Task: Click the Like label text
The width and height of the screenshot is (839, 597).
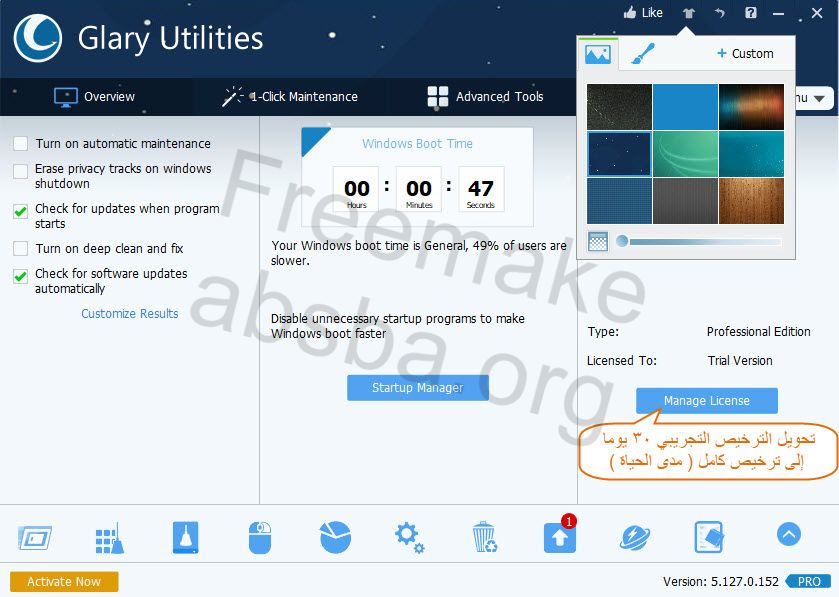Action: (x=652, y=13)
